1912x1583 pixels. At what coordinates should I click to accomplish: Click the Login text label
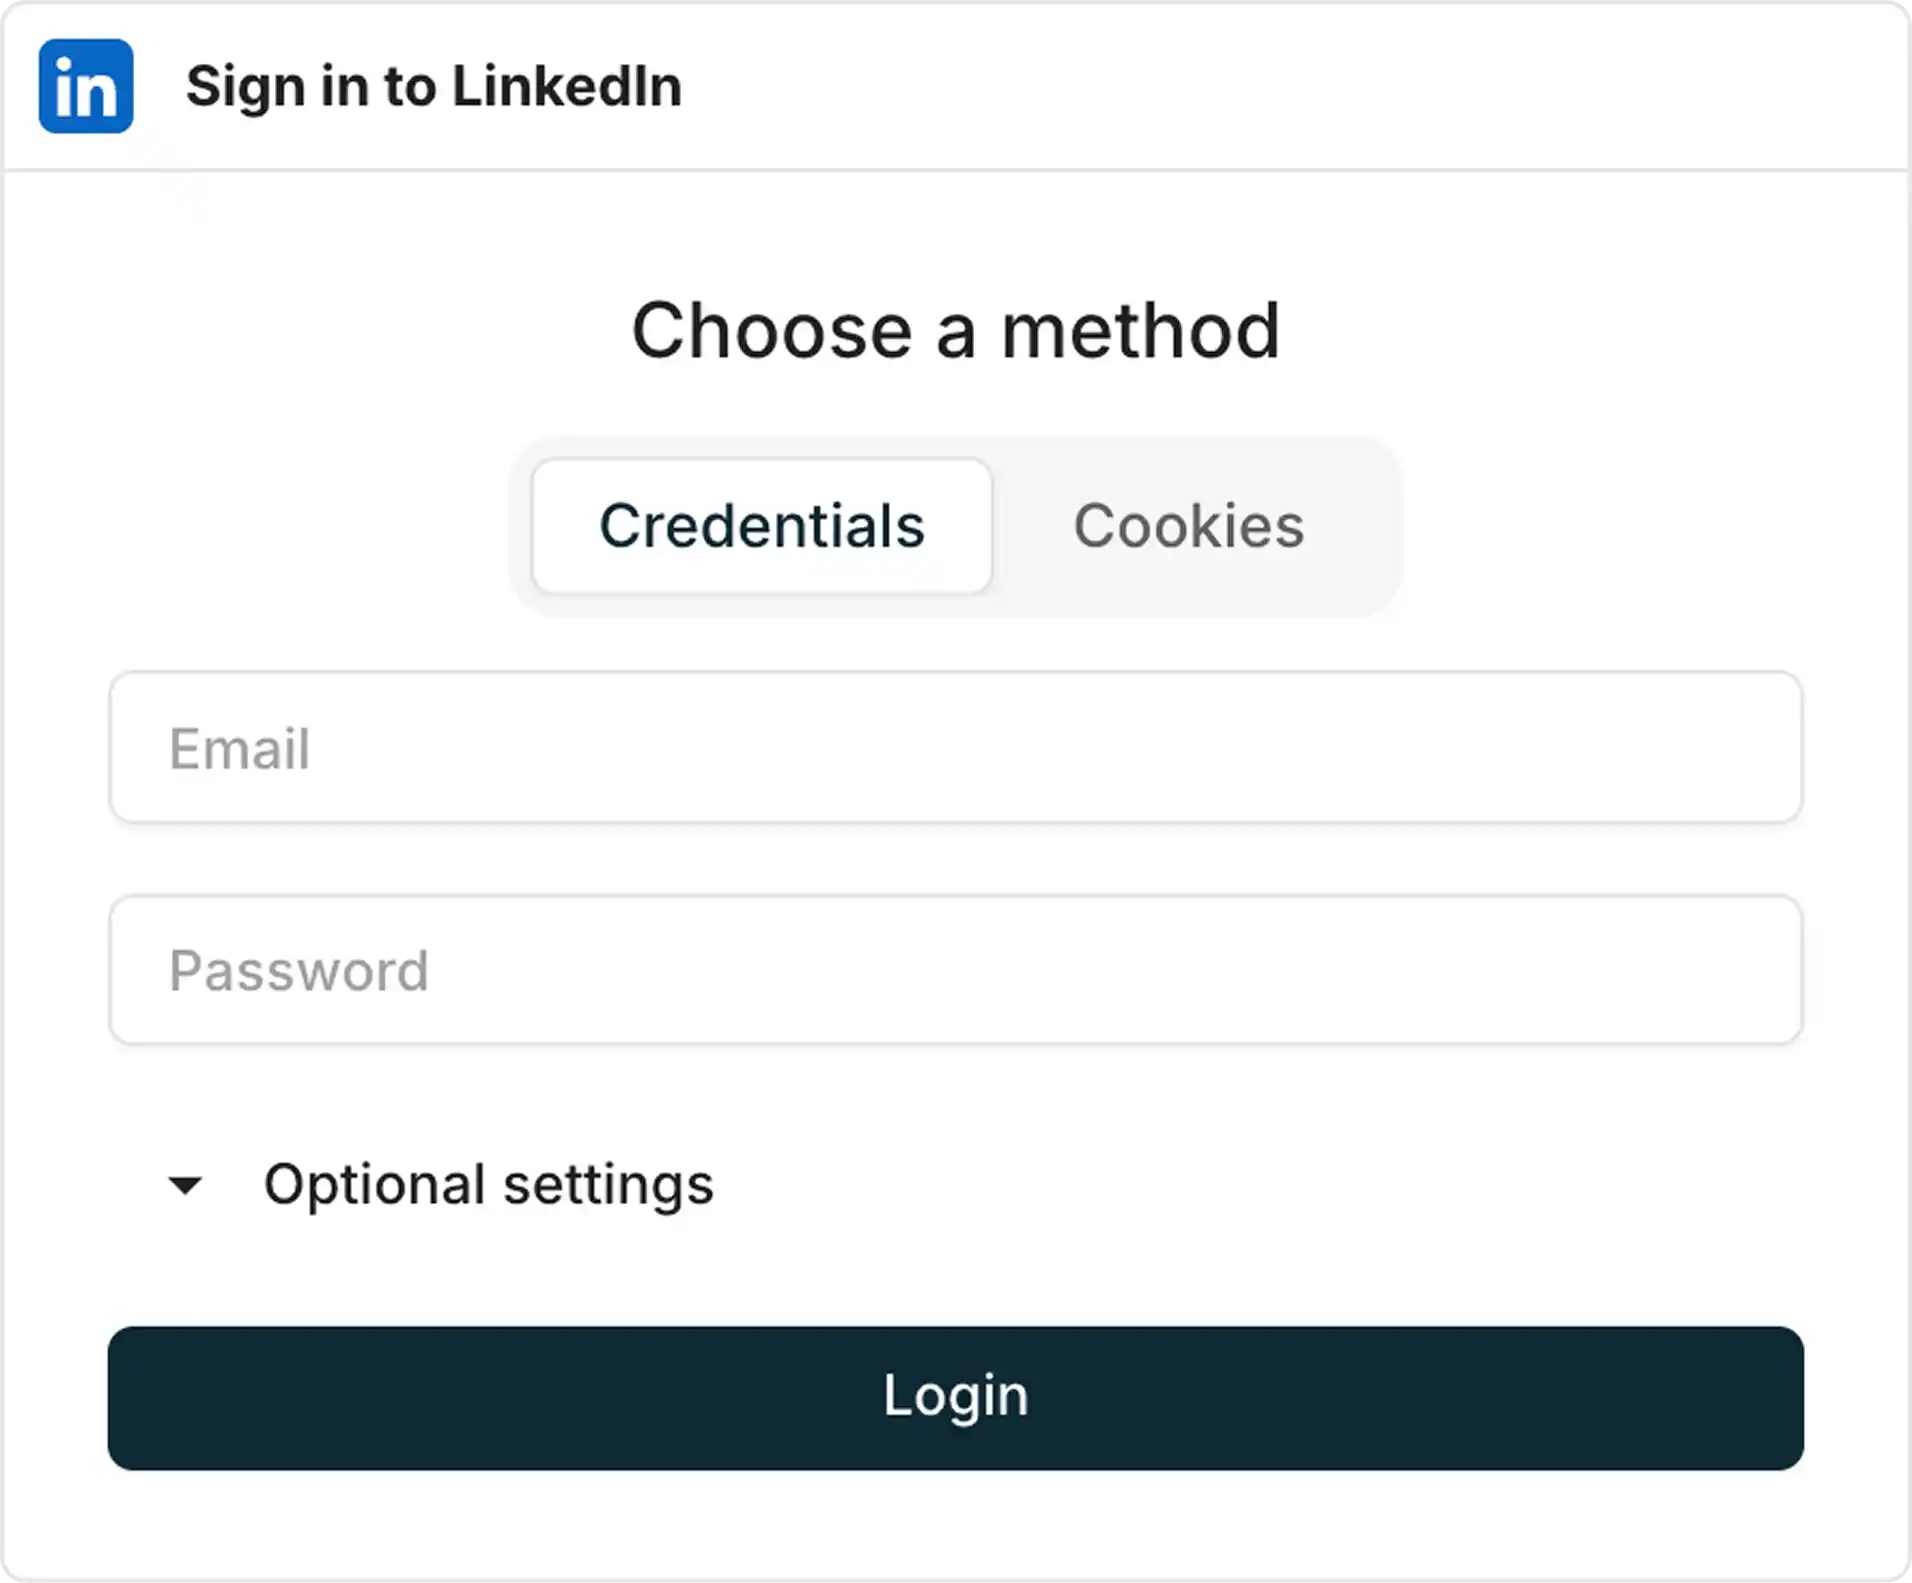coord(955,1396)
